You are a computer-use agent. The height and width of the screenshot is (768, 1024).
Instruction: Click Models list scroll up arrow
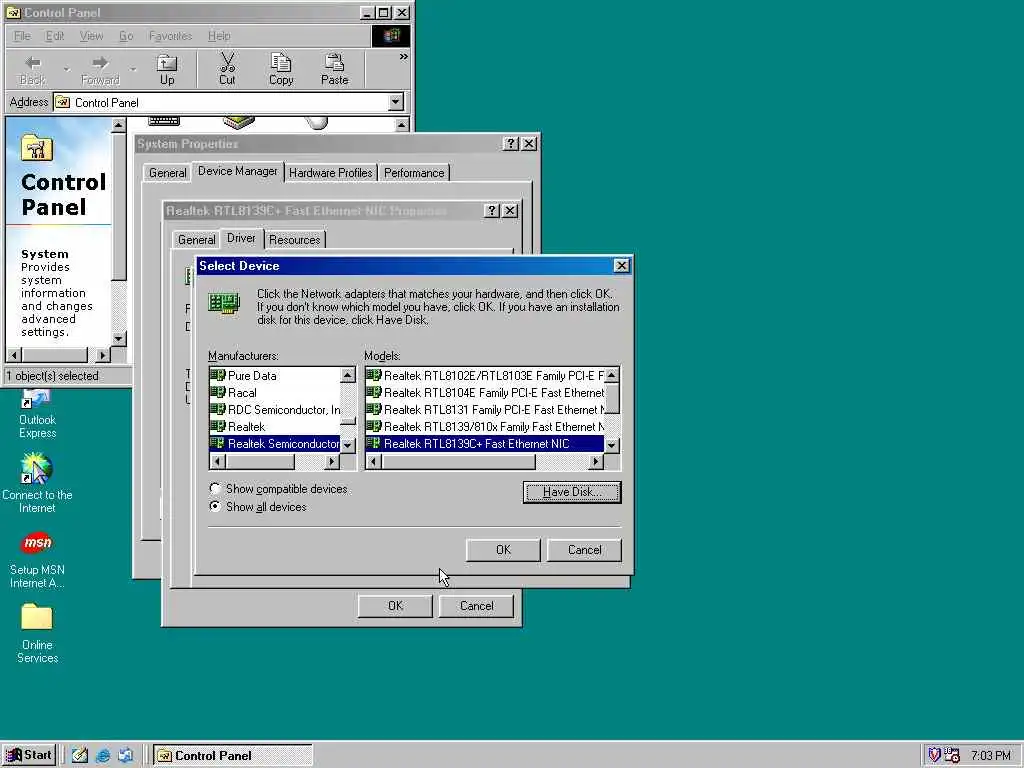[x=611, y=375]
